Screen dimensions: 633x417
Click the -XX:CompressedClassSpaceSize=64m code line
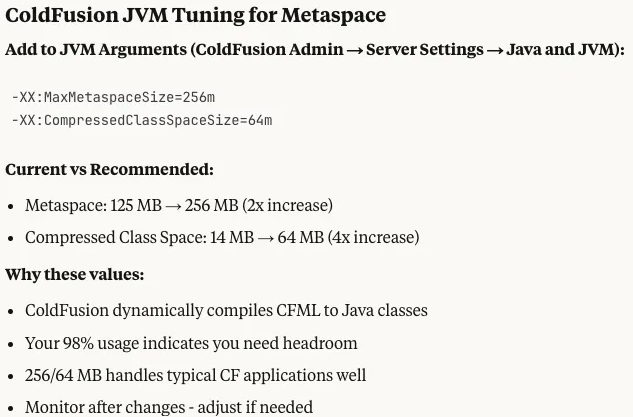point(142,120)
